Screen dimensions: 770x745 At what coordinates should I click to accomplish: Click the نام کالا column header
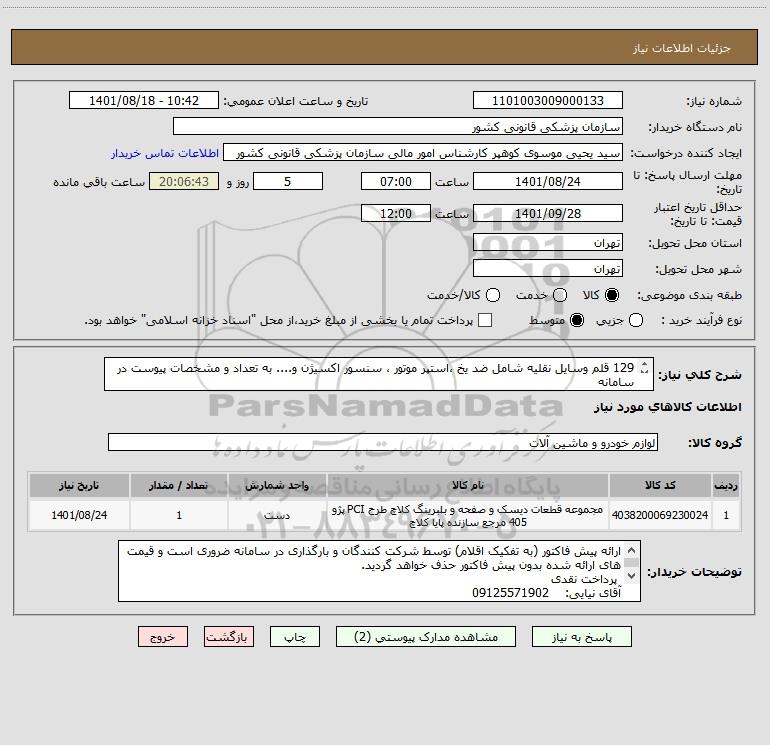click(468, 486)
